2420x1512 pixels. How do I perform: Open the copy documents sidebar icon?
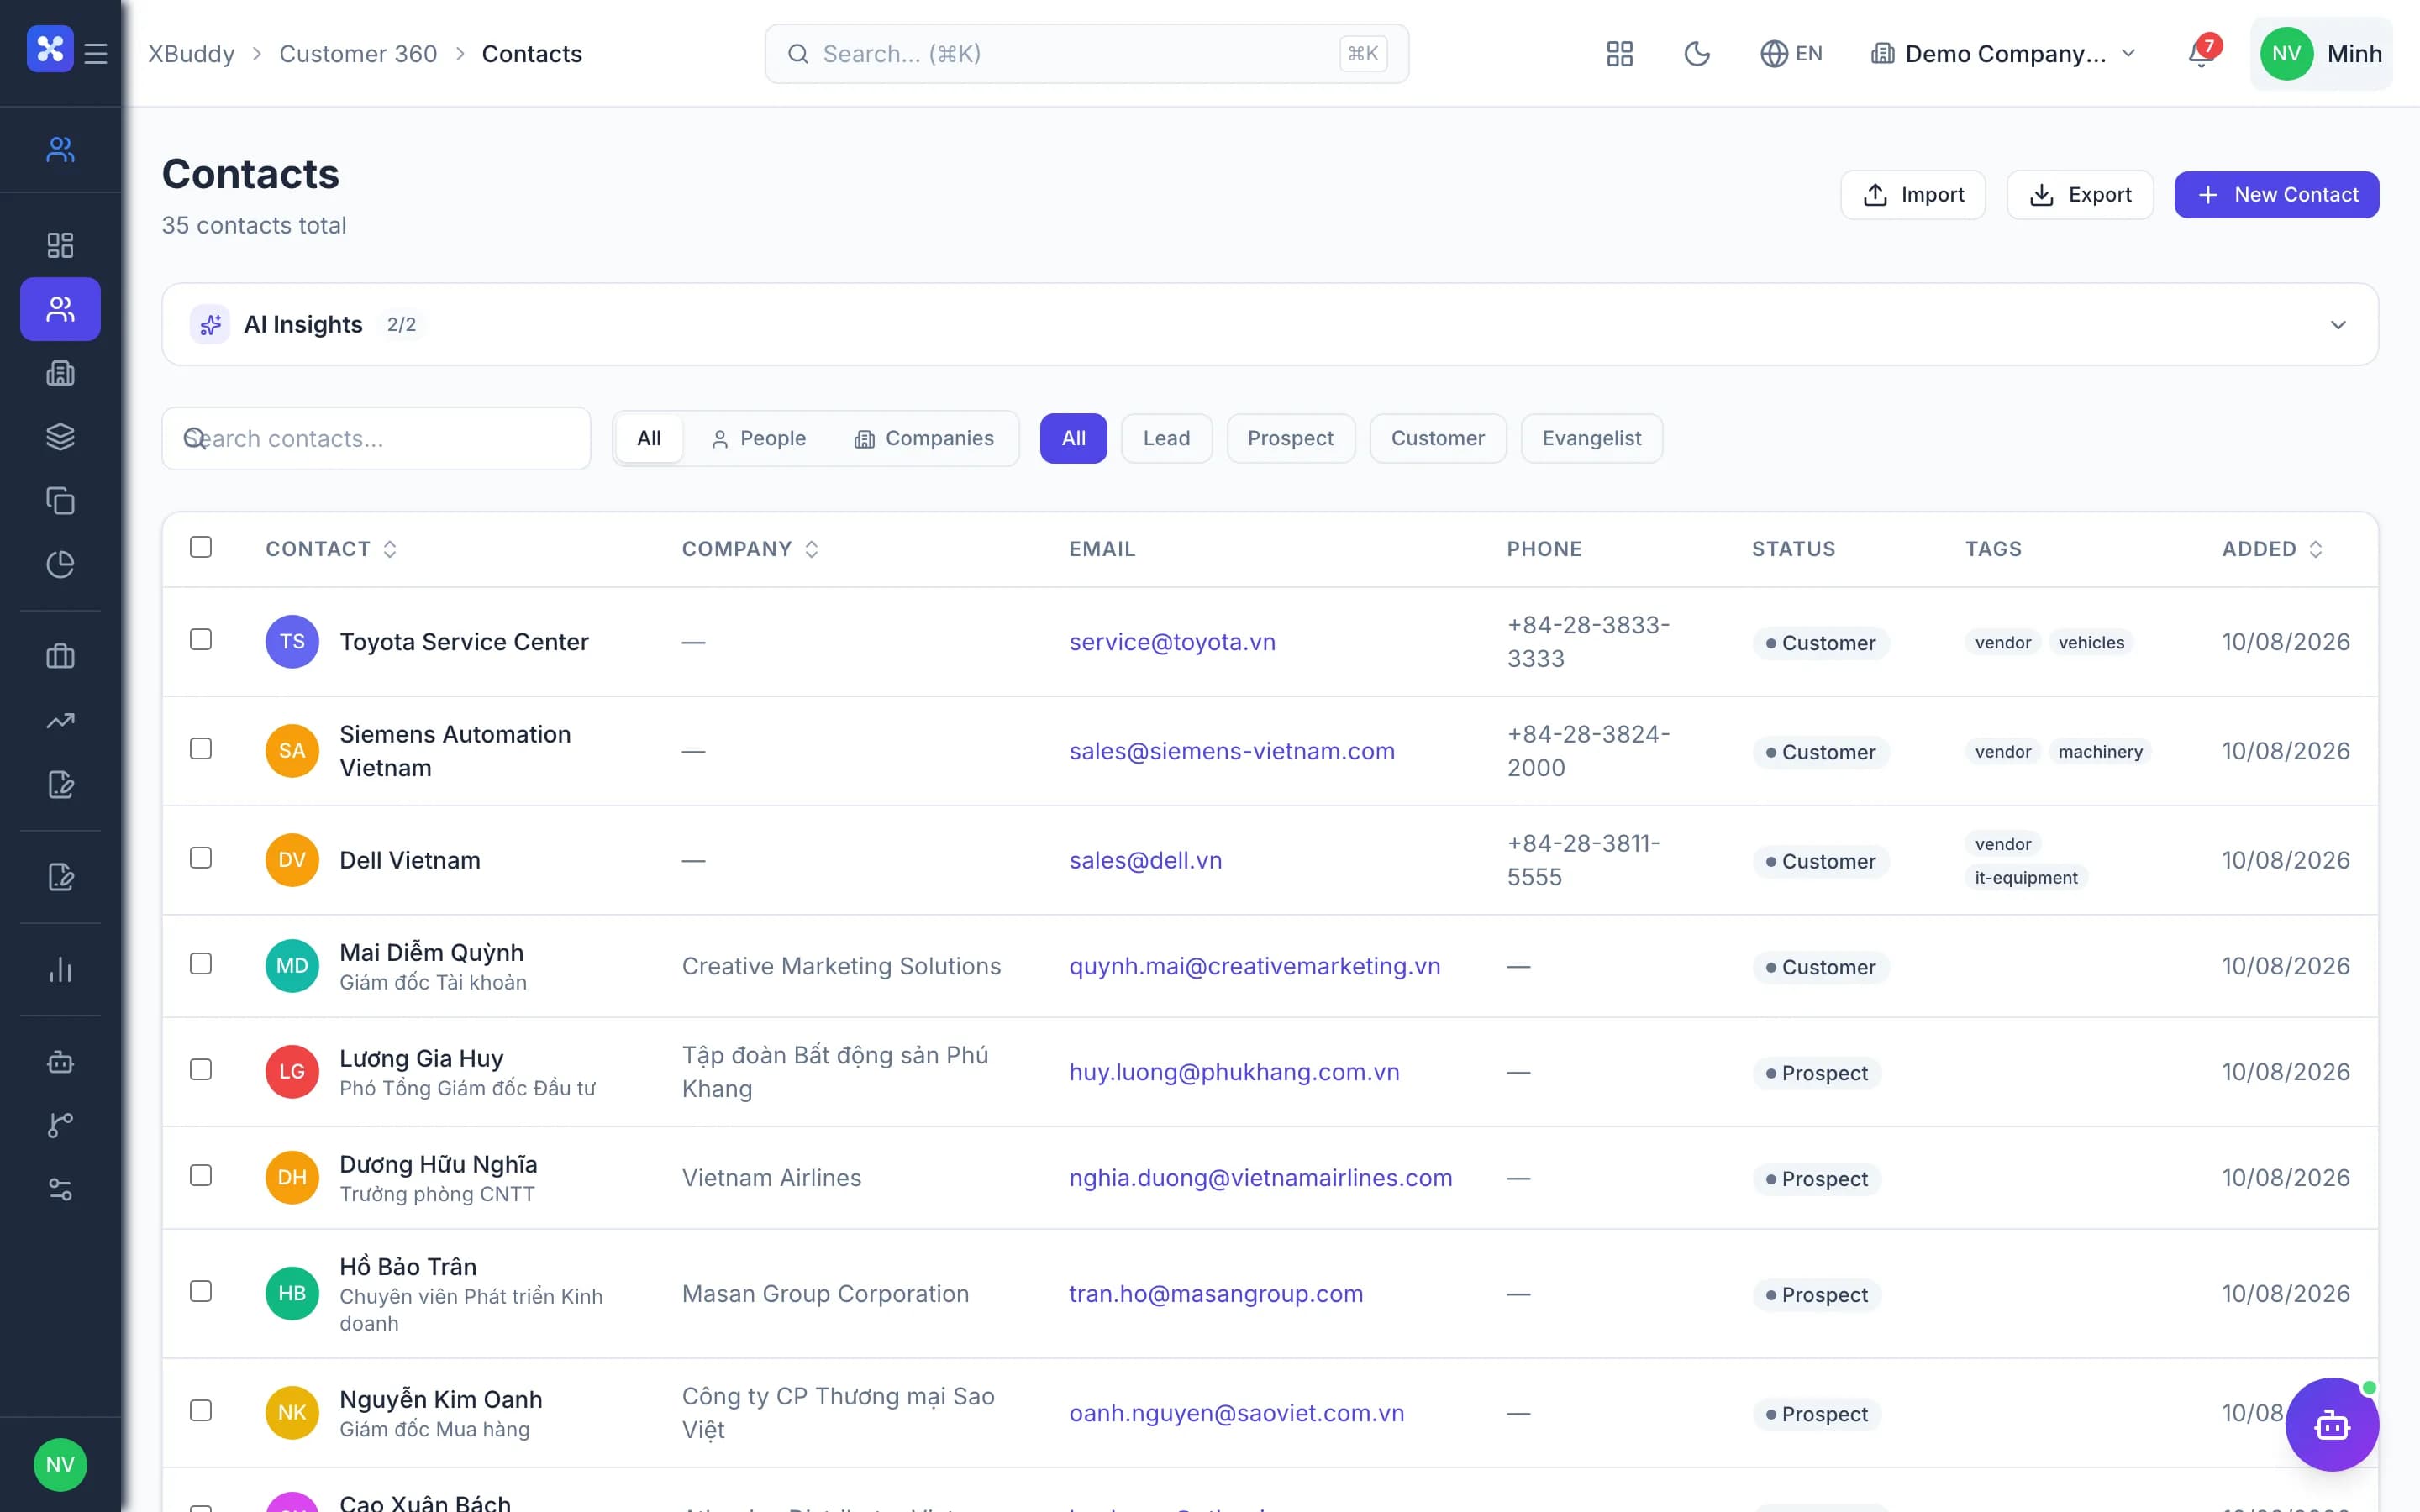60,501
